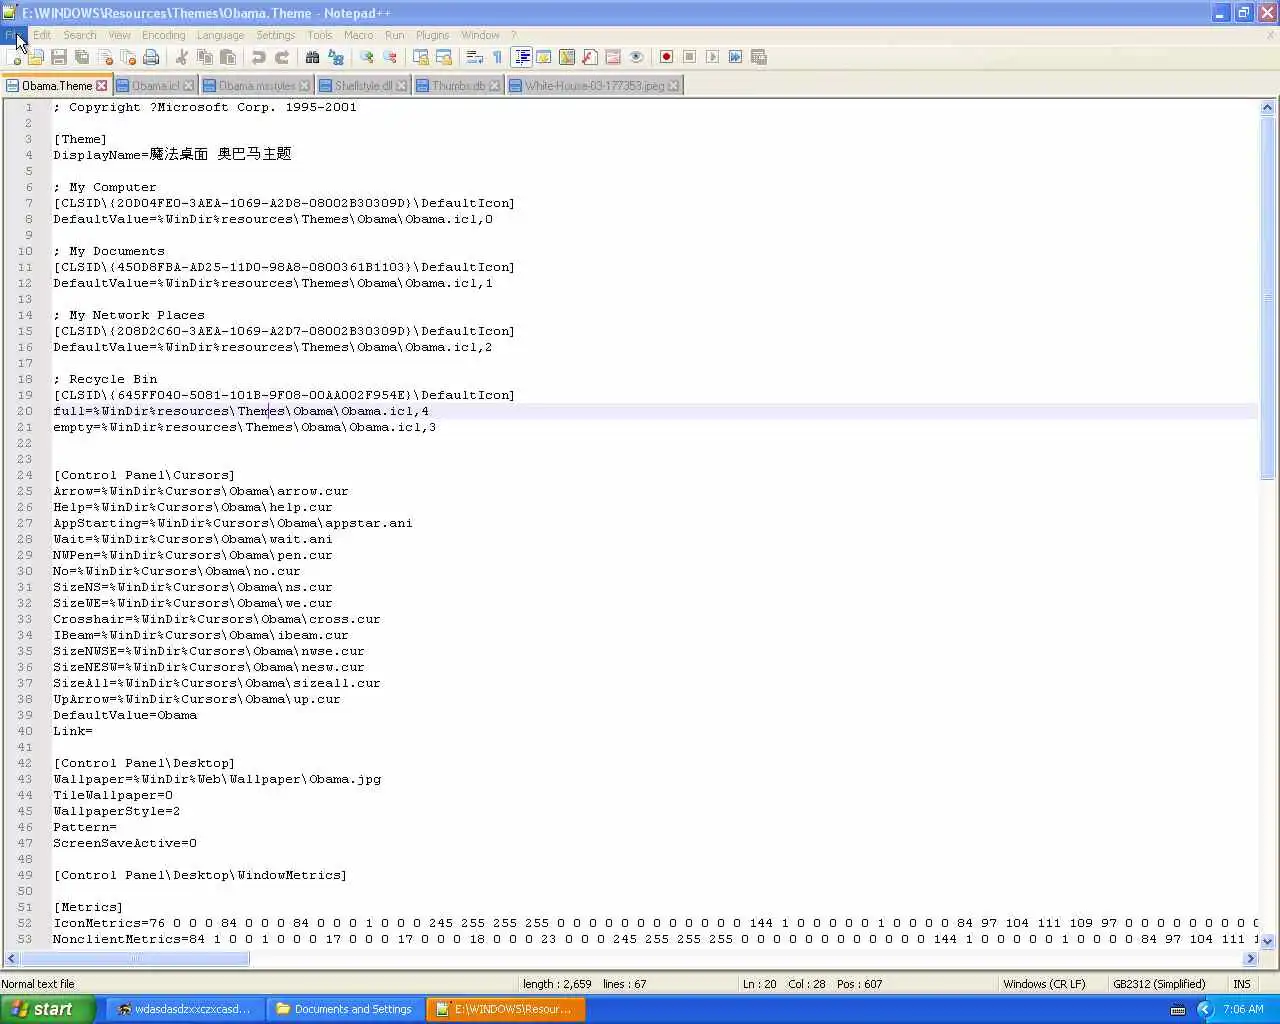Click the GB2312 (Simplified) encoding in status bar

[x=1159, y=984]
